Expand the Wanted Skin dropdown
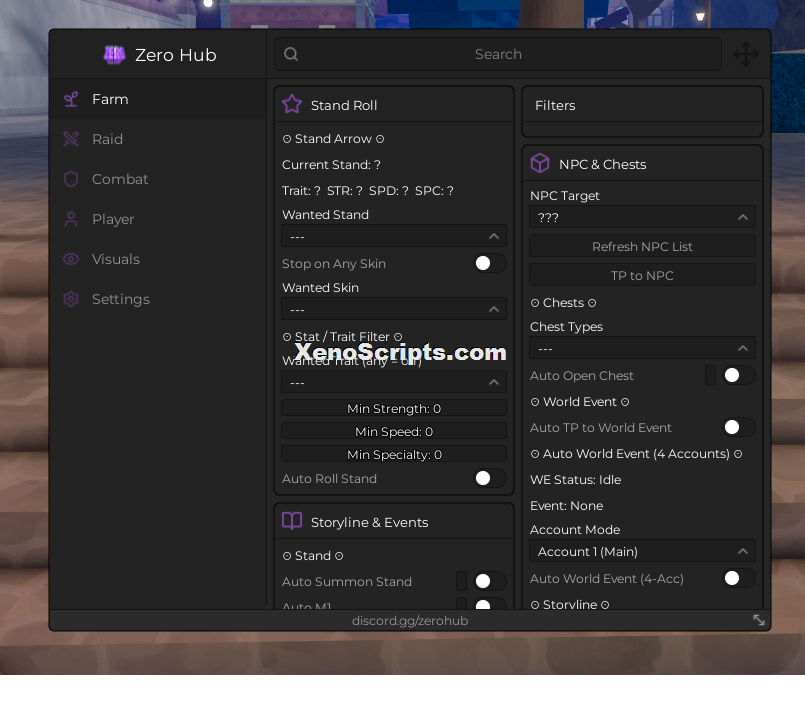 click(394, 309)
